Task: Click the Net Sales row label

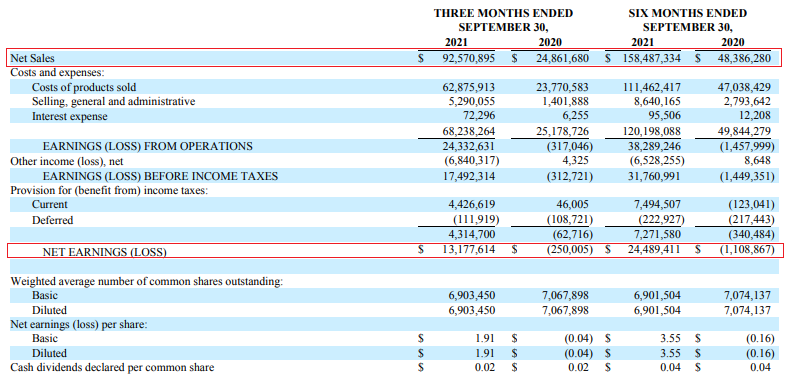Action: click(32, 59)
